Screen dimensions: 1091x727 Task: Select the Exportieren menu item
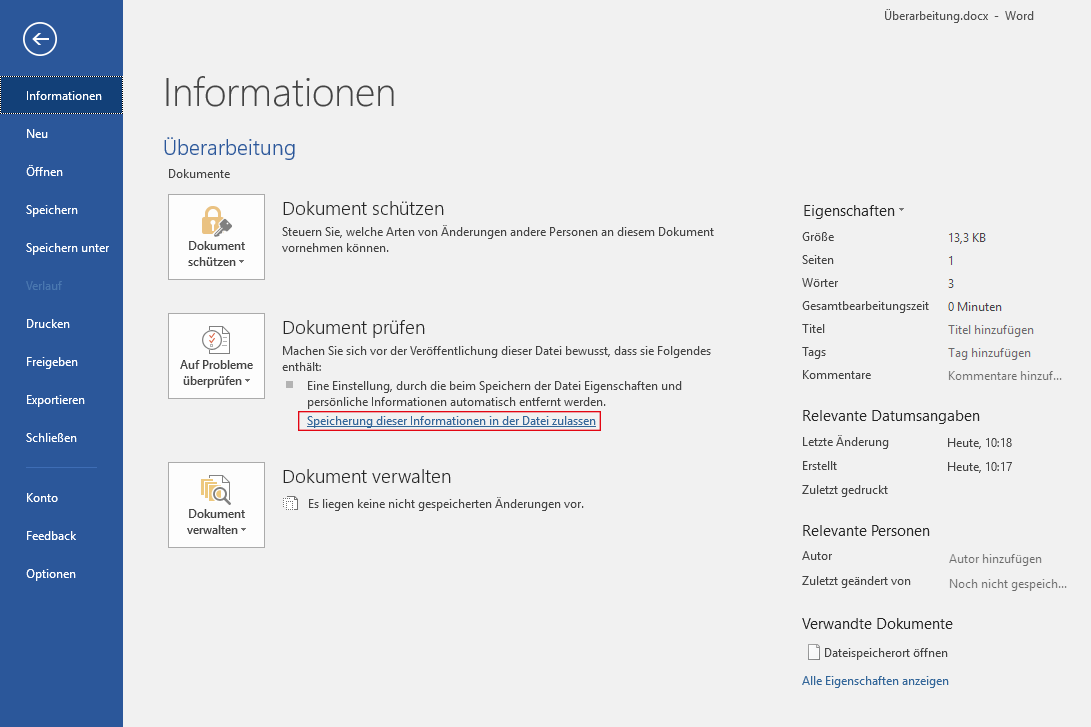point(62,400)
